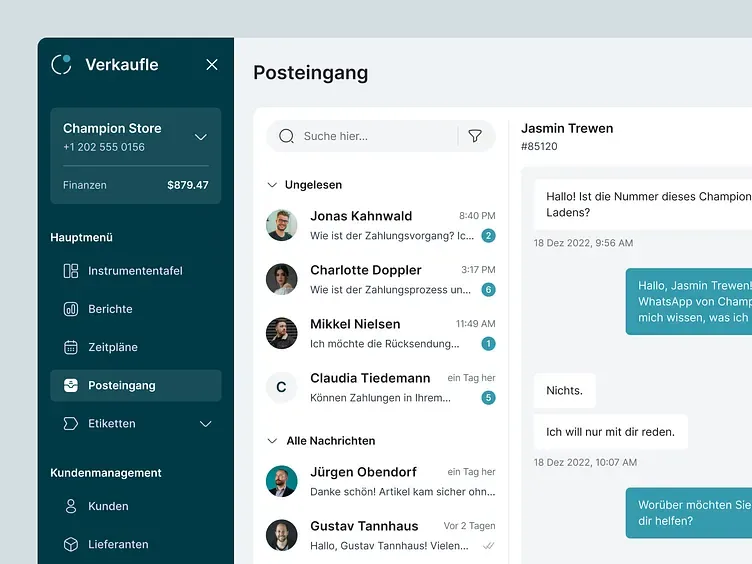Click Claudia Tiedemann's letter C avatar
The width and height of the screenshot is (752, 564).
[x=282, y=388]
